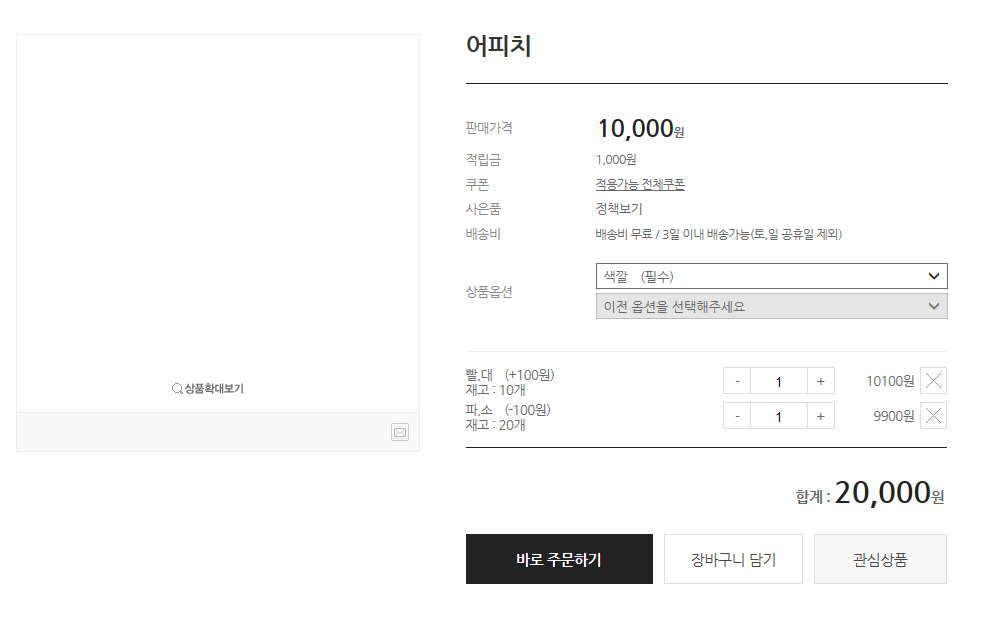
Task: Increase quantity for 파,소 option
Action: 820,416
